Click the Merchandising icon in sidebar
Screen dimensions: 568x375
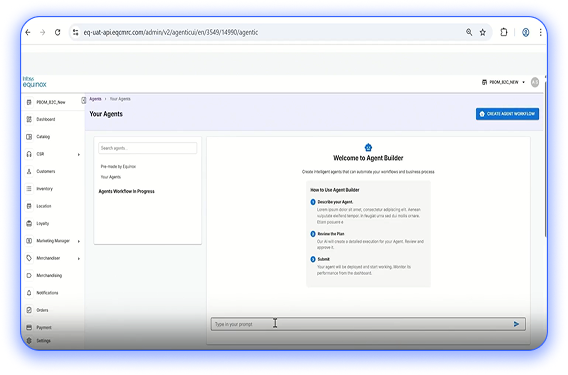click(x=29, y=275)
